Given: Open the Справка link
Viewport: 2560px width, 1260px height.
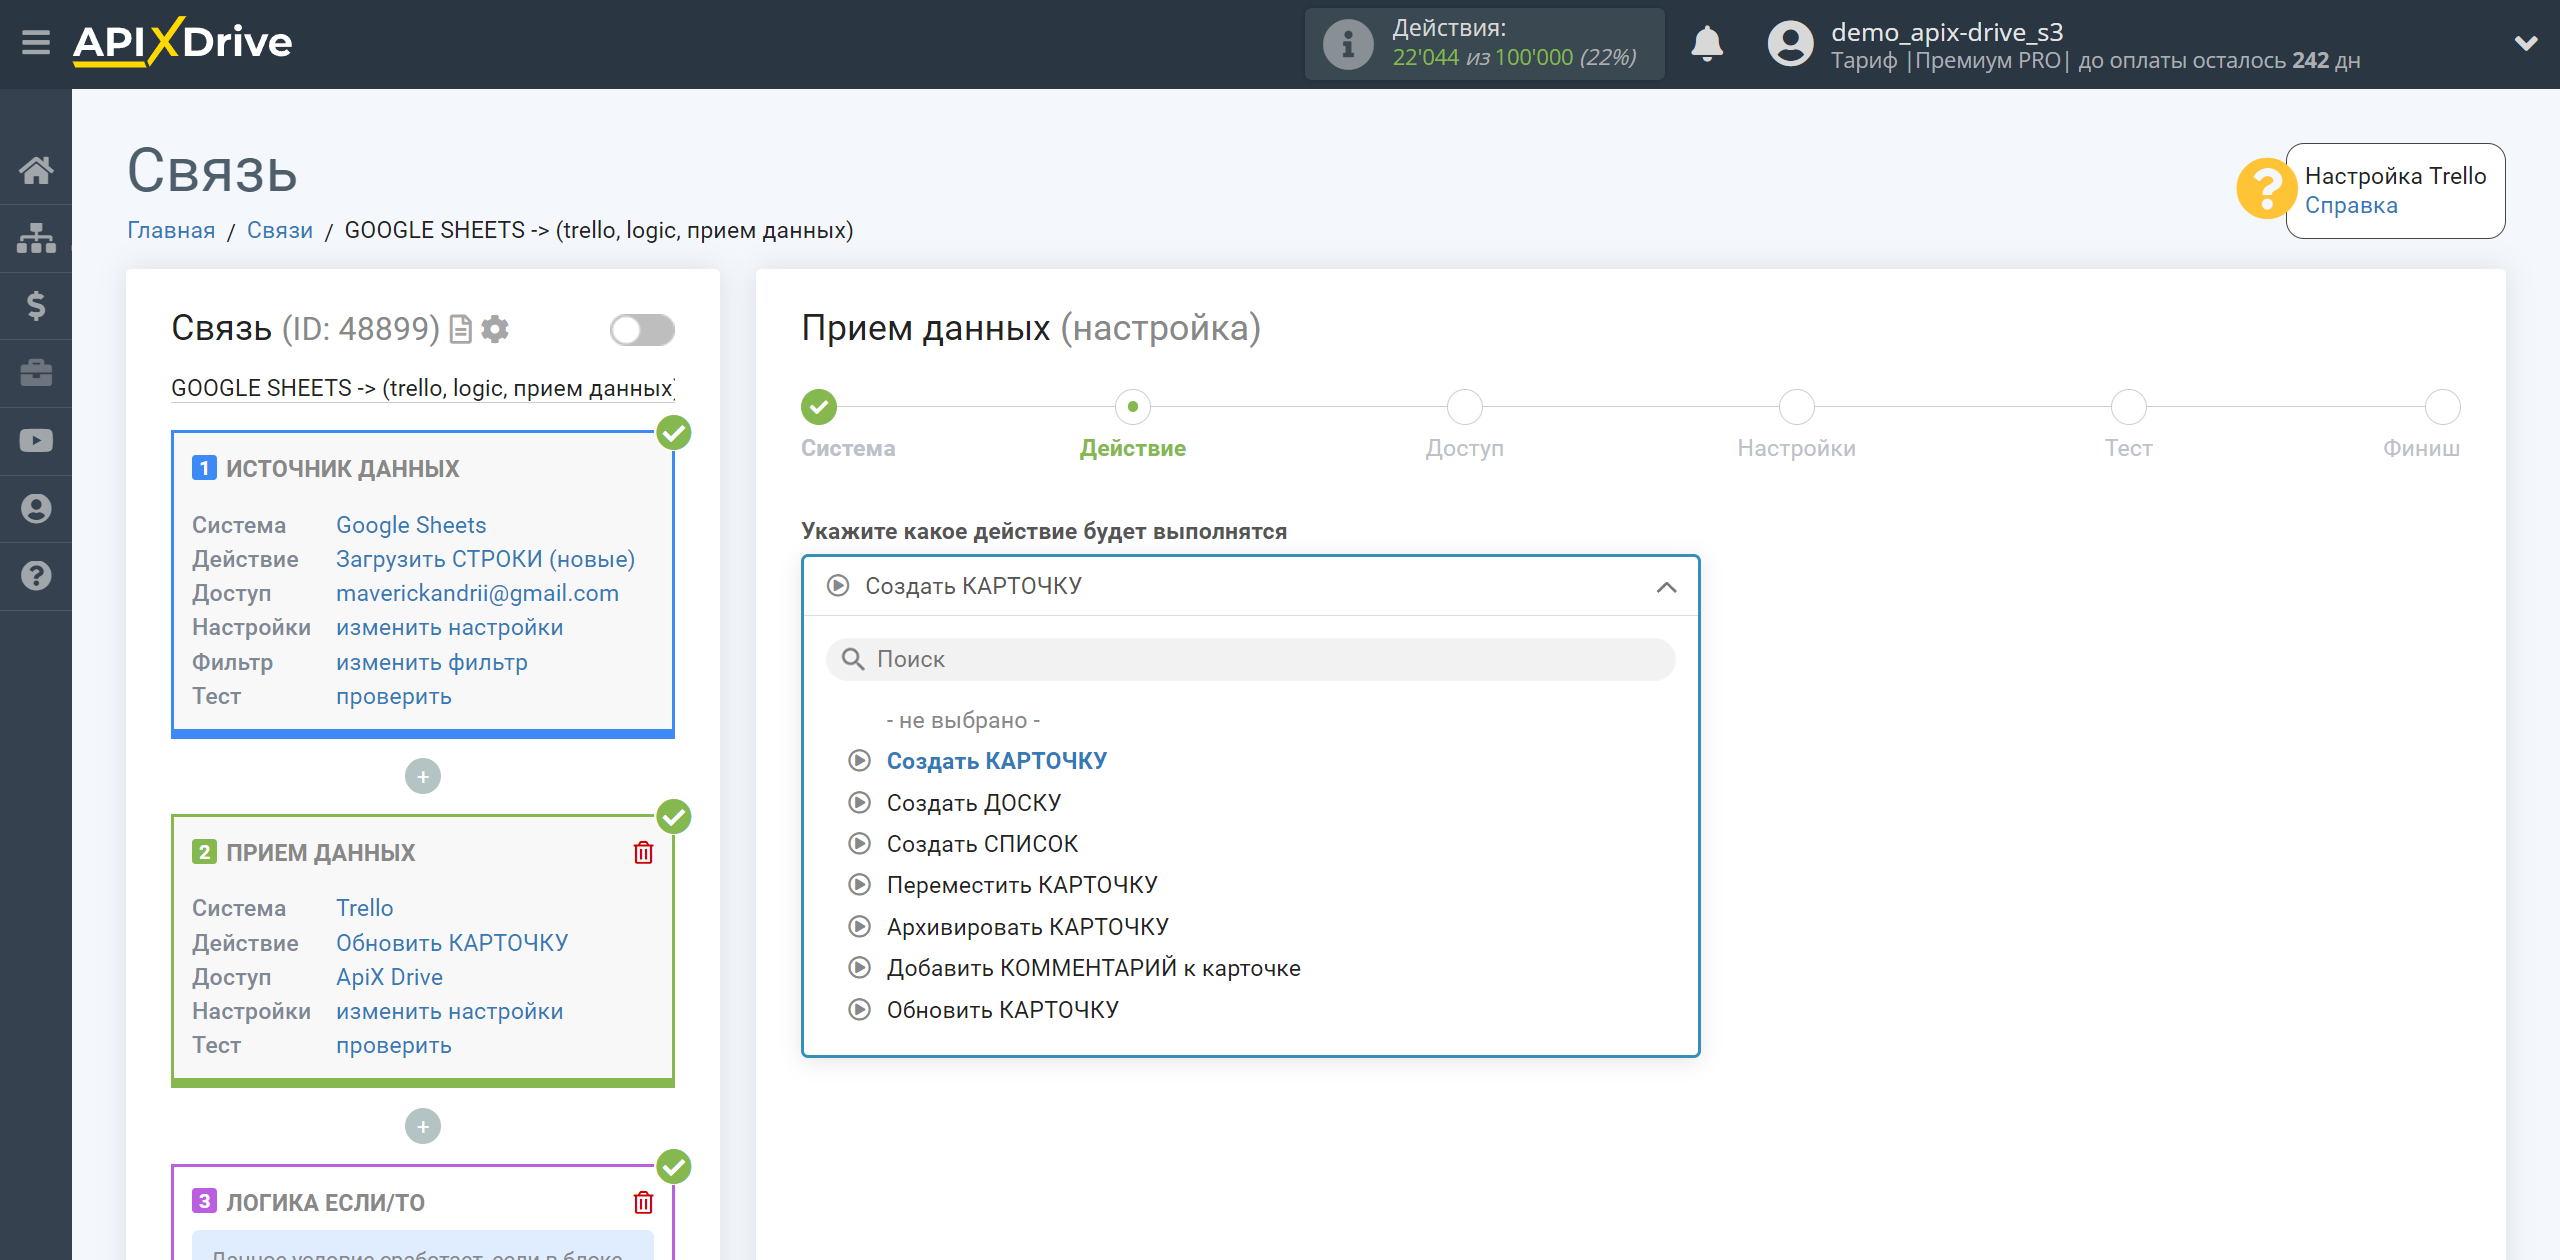Looking at the screenshot, I should point(2351,205).
